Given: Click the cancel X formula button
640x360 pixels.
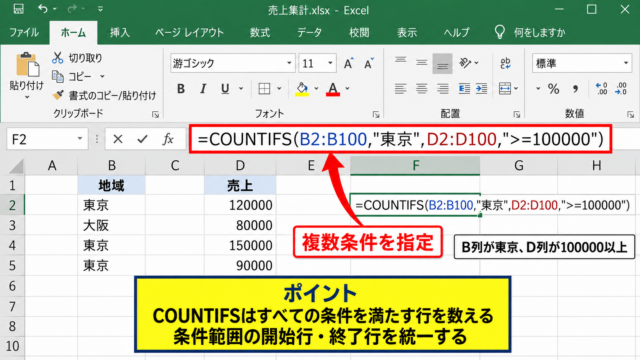Looking at the screenshot, I should tap(118, 140).
